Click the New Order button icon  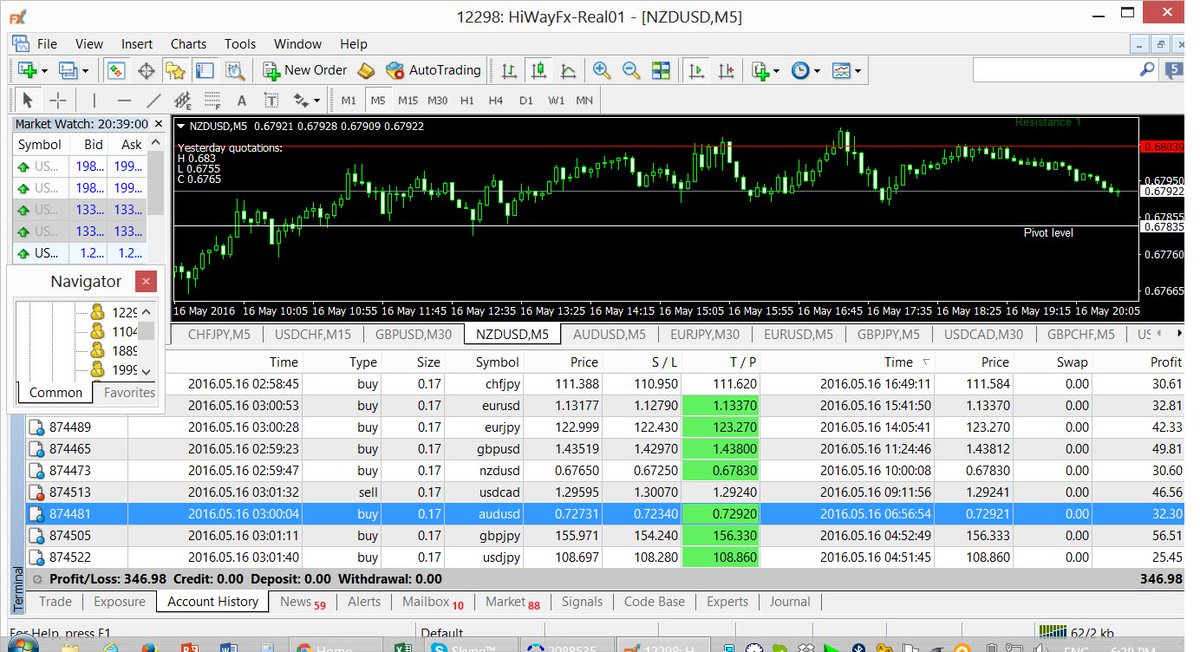(x=271, y=70)
